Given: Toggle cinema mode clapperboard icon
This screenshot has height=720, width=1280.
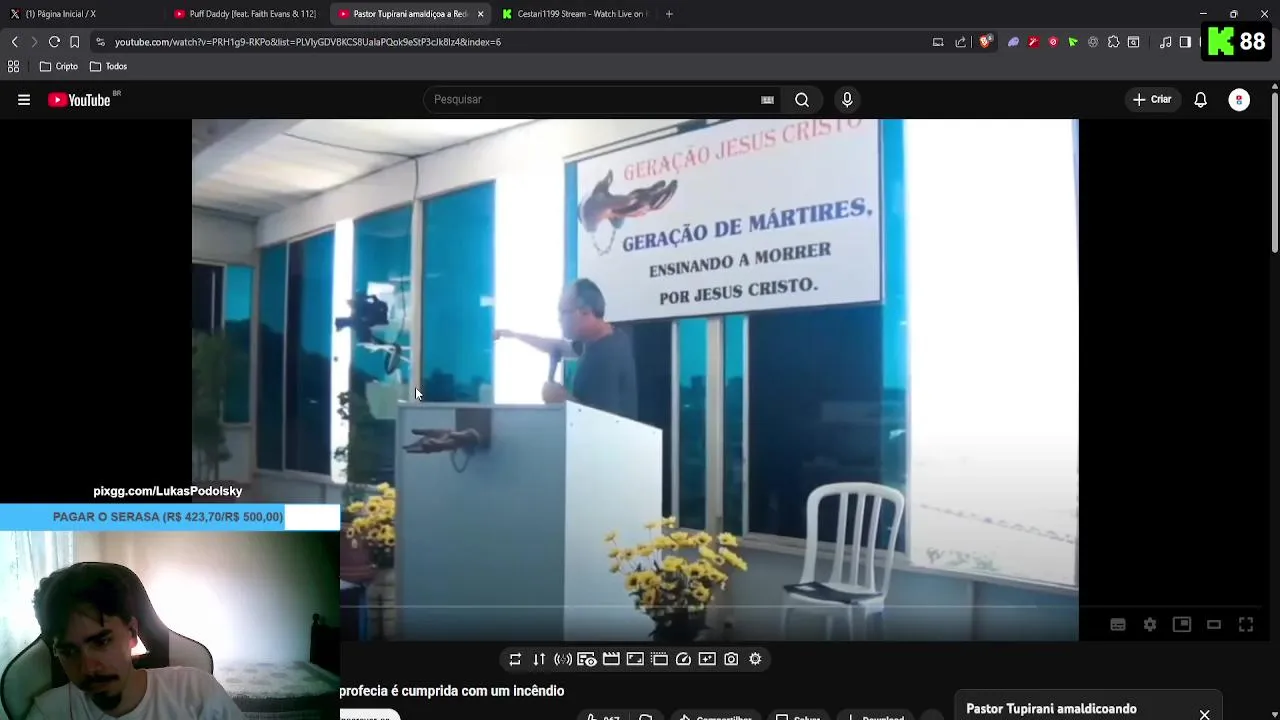Looking at the screenshot, I should pyautogui.click(x=611, y=659).
